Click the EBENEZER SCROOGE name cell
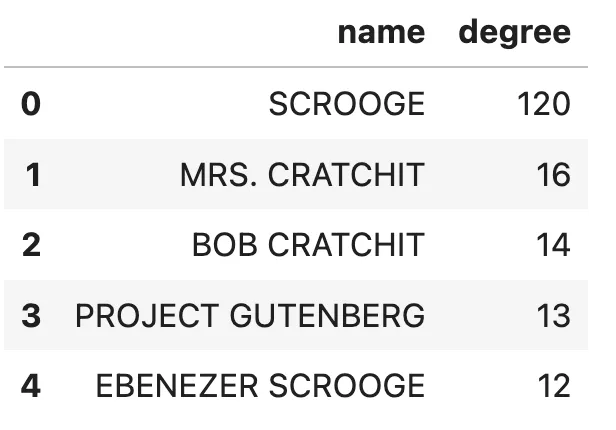Viewport: 616px width, 430px height. tap(260, 386)
